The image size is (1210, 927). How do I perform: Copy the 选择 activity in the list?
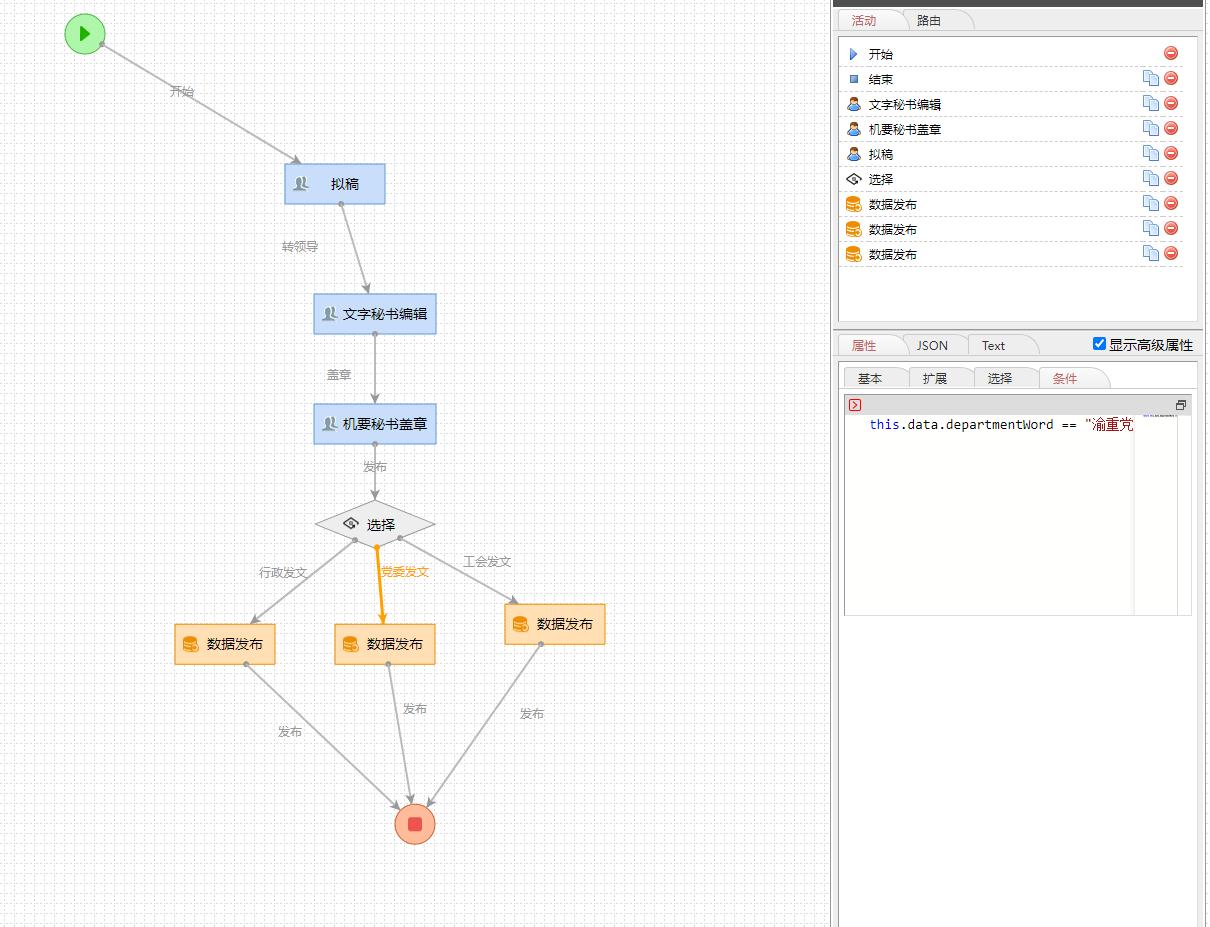tap(1151, 178)
